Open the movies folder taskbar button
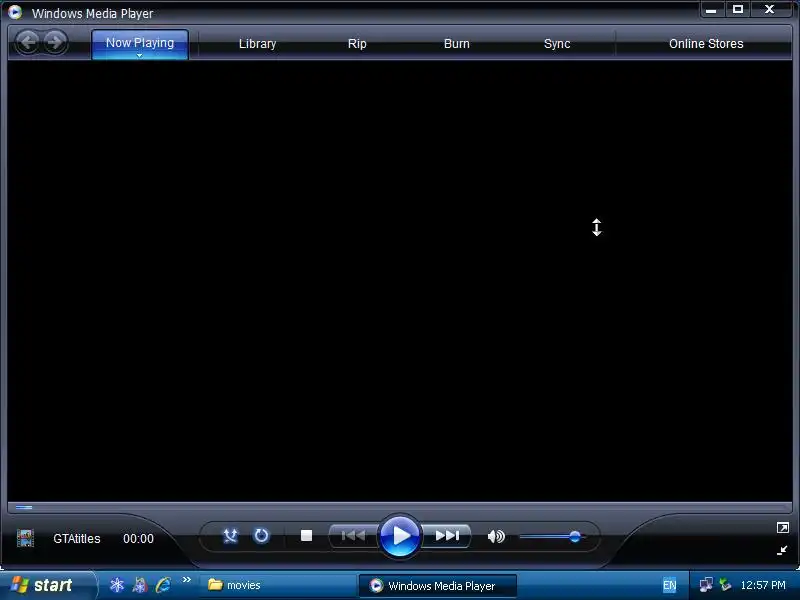The width and height of the screenshot is (800, 600). (278, 585)
